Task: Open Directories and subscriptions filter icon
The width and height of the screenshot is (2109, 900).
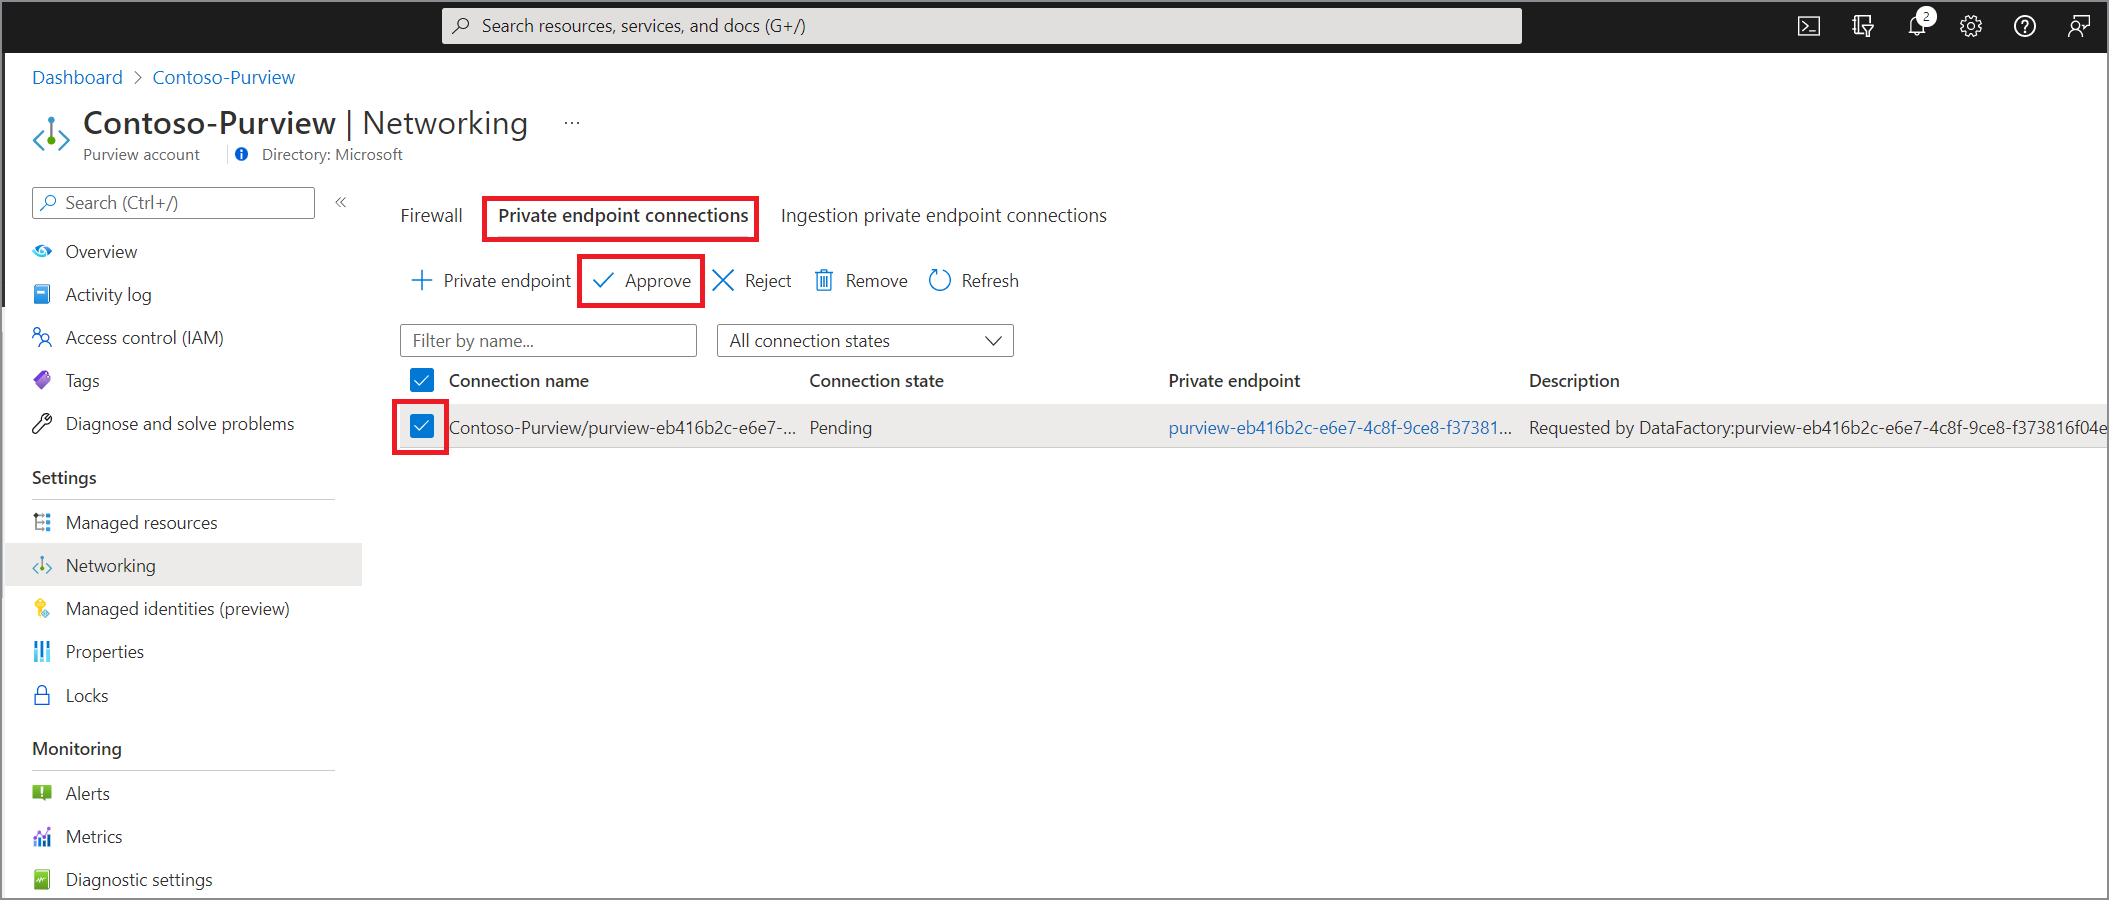Action: tap(1862, 26)
